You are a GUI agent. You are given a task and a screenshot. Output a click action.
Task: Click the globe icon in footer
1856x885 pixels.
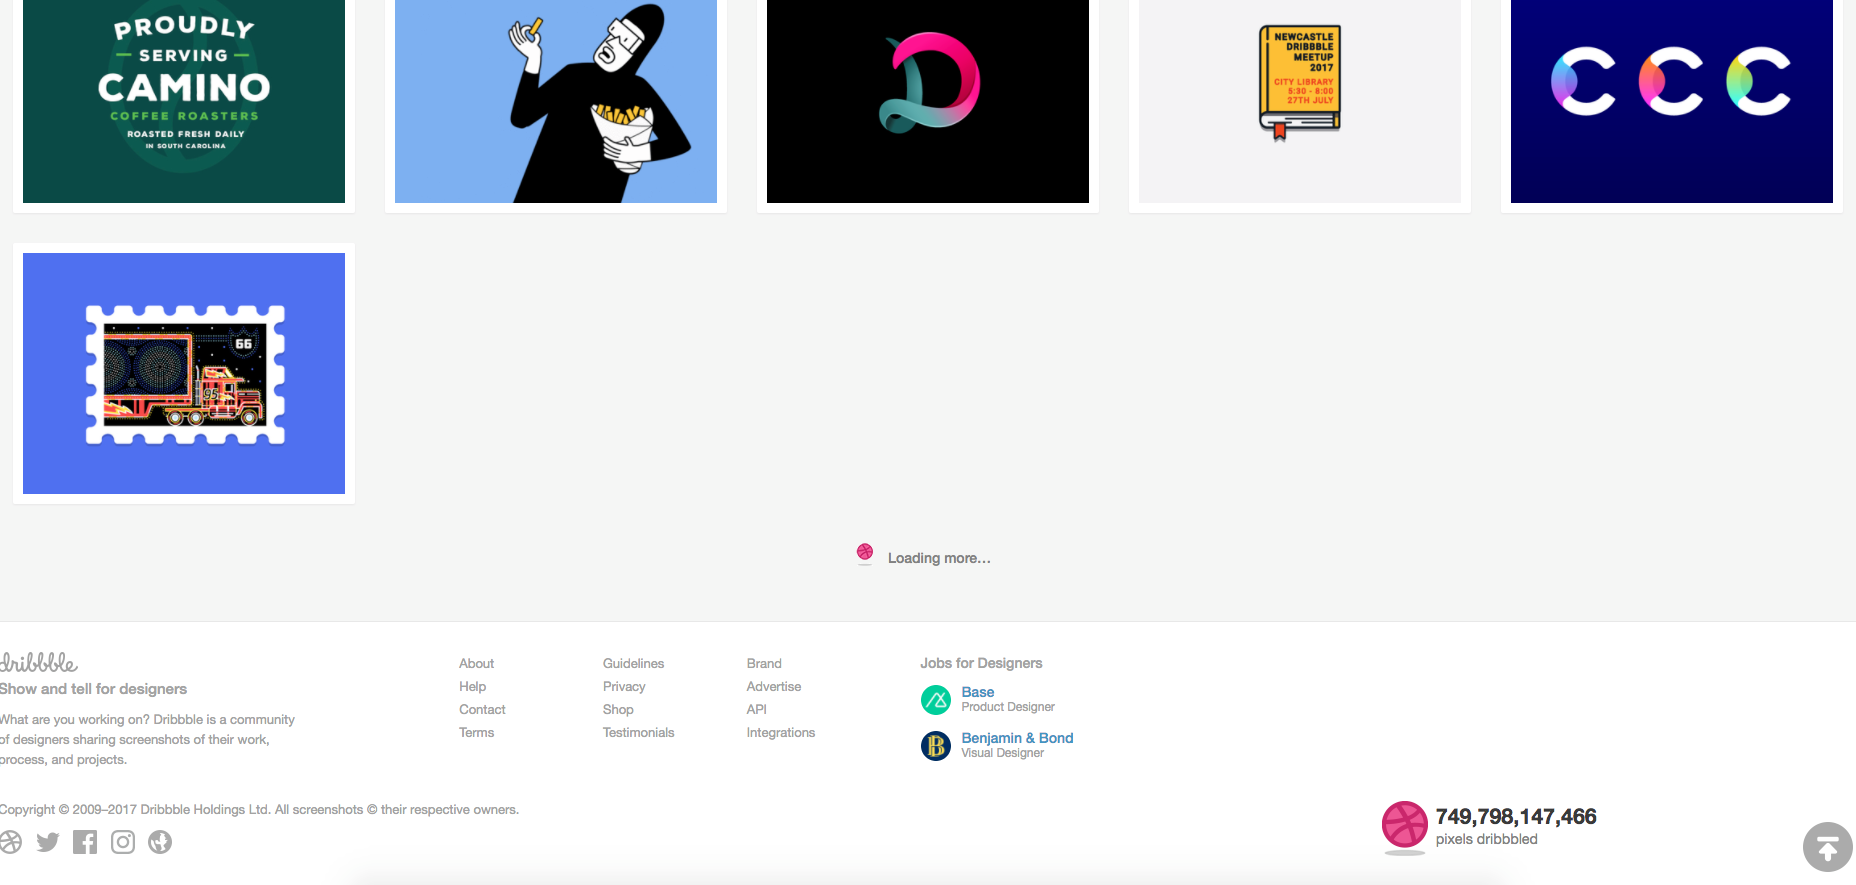(x=160, y=842)
